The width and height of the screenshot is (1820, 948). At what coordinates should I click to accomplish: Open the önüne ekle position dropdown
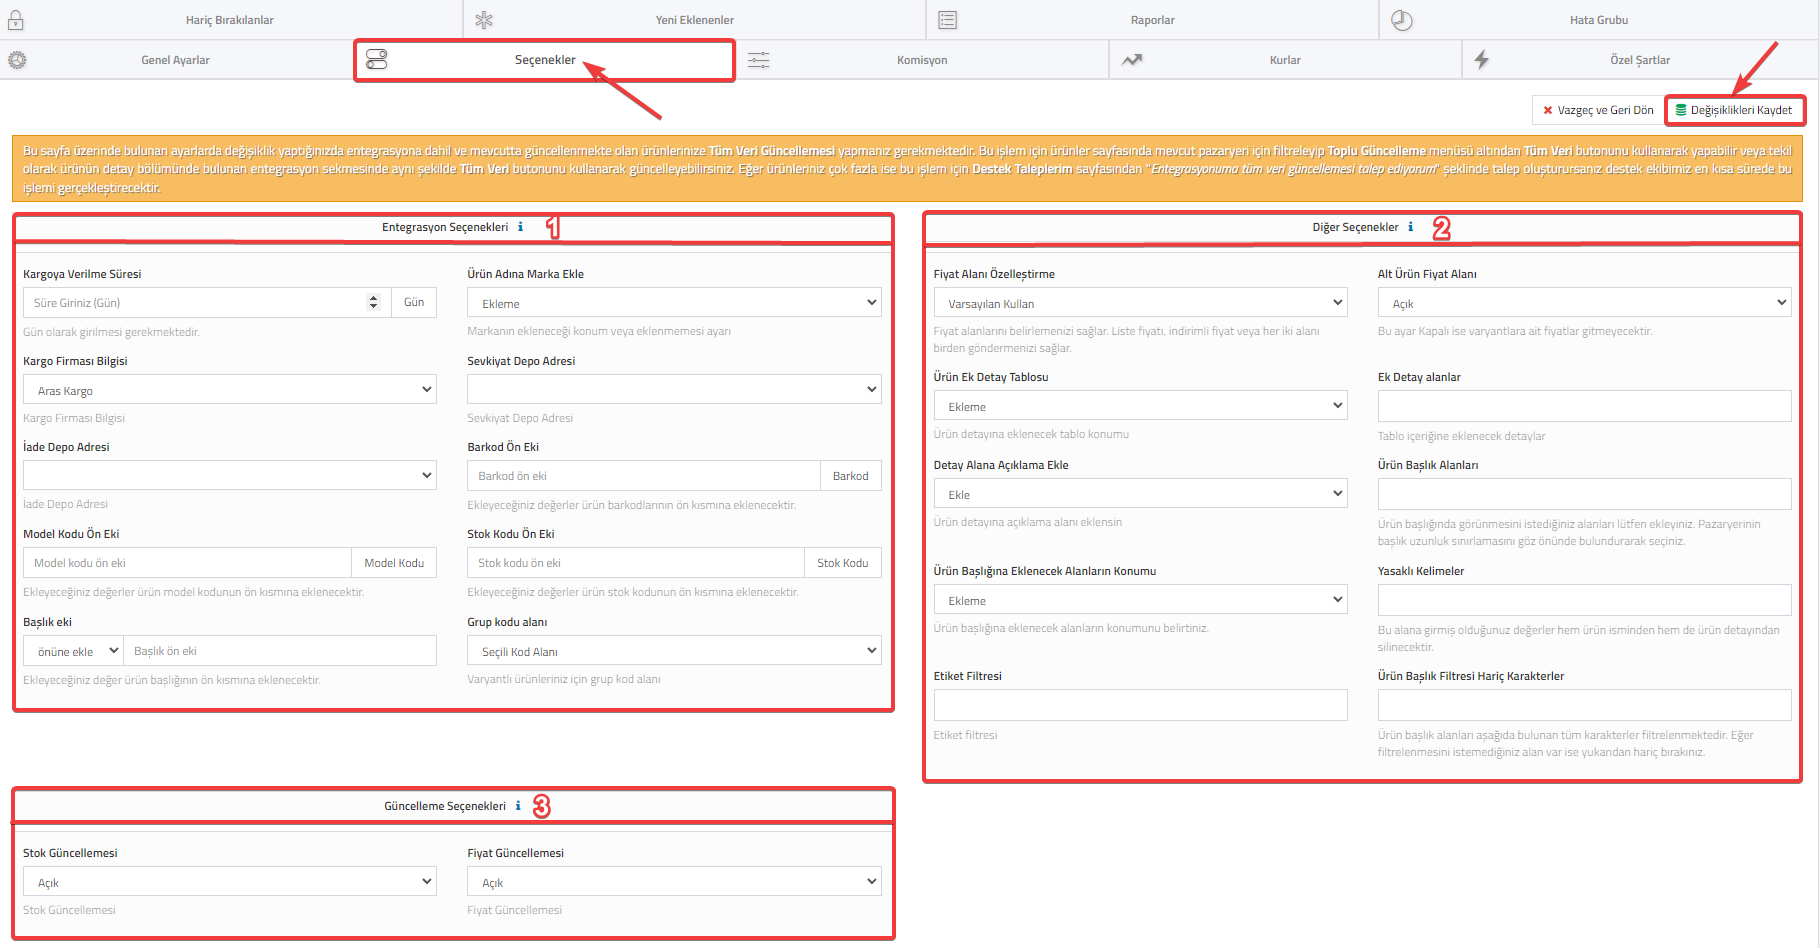73,650
